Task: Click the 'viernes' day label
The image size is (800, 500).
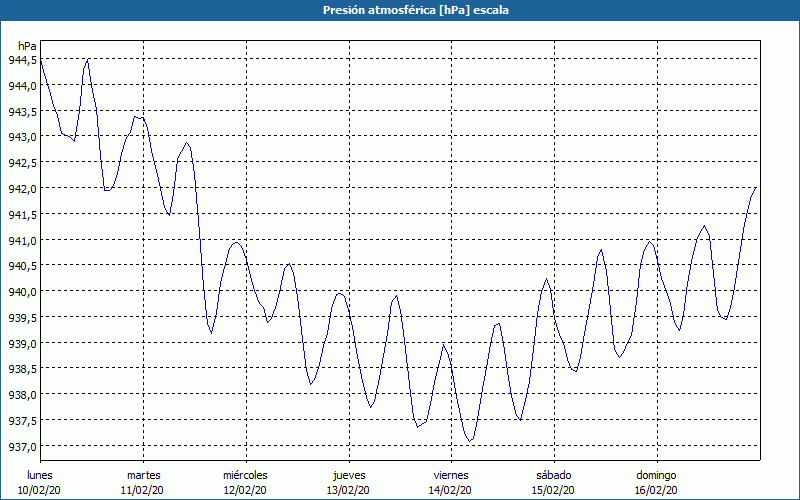Action: coord(451,475)
